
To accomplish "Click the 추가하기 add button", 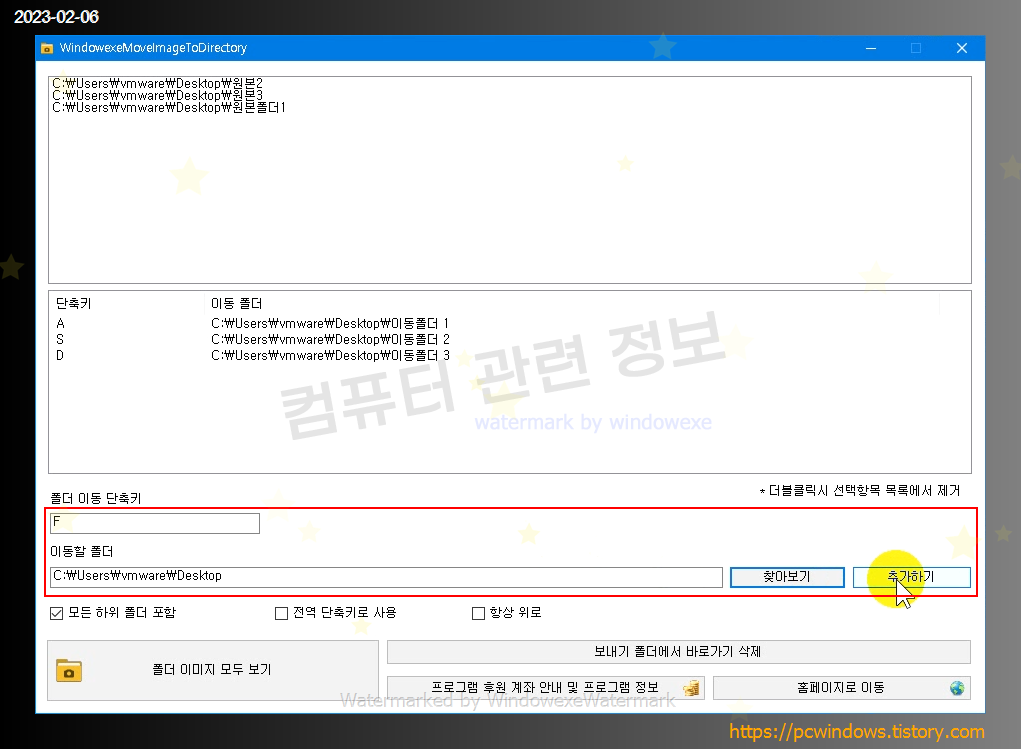I will click(x=912, y=577).
